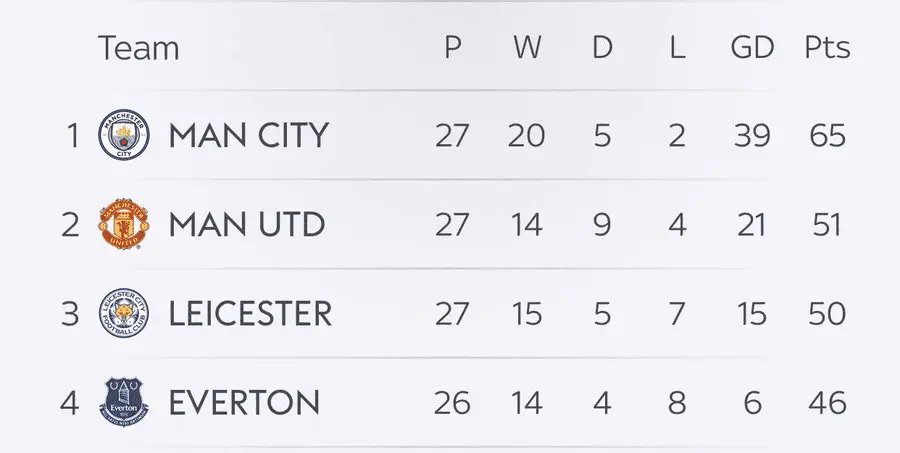Select Man Utd's goal difference of 21
This screenshot has height=453, width=900.
point(751,225)
